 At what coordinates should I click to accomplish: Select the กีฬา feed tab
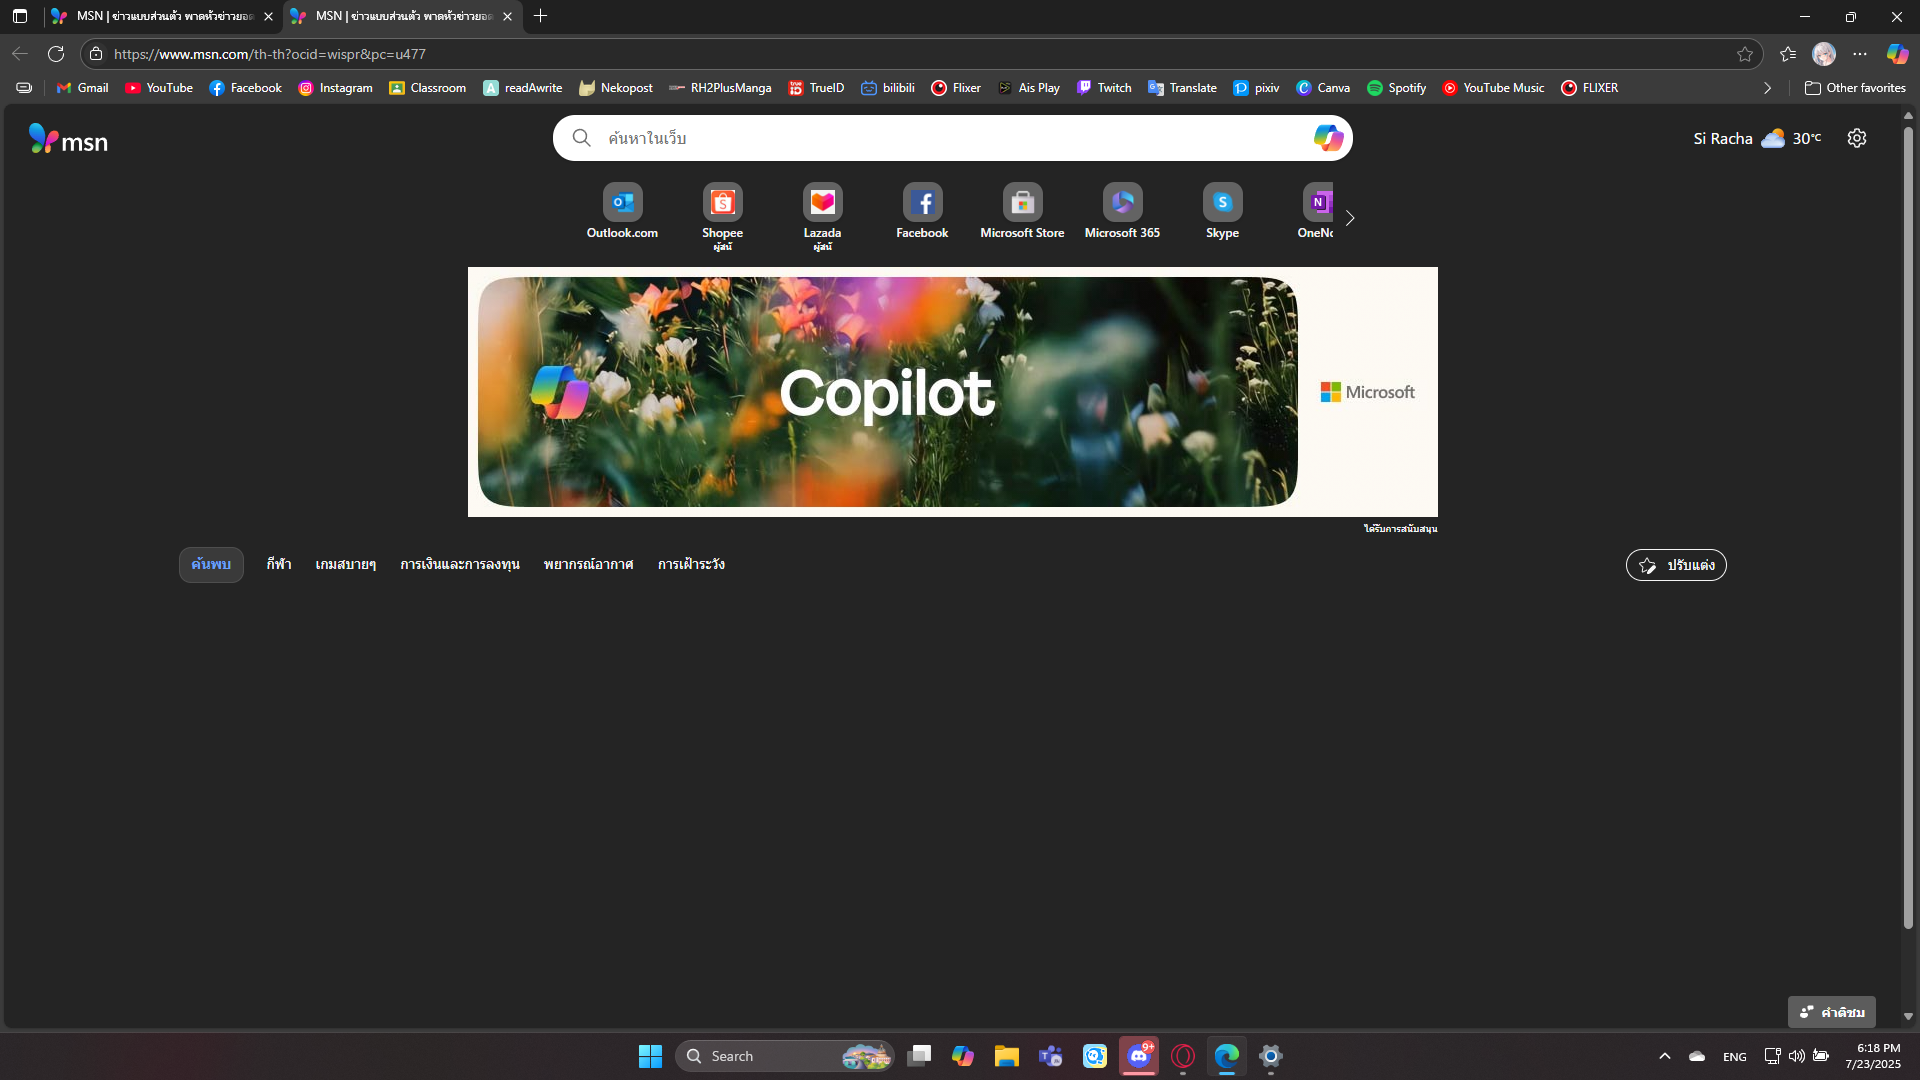pos(279,565)
